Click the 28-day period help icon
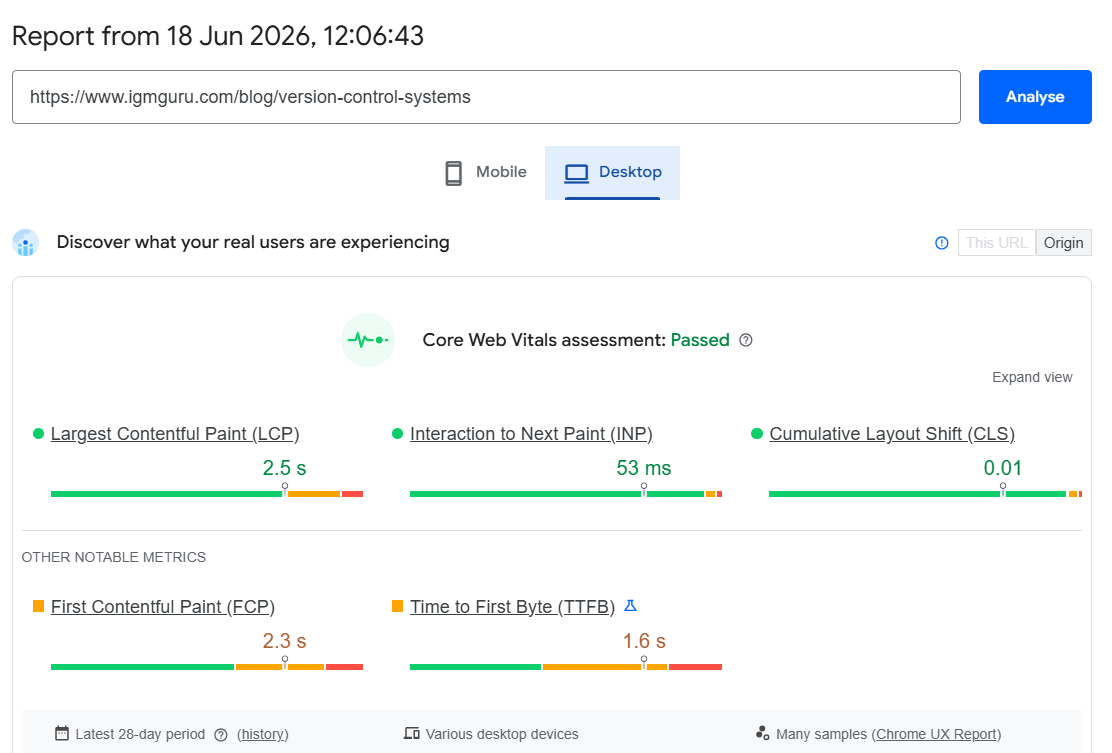Screen dimensions: 1112x753 [x=221, y=735]
